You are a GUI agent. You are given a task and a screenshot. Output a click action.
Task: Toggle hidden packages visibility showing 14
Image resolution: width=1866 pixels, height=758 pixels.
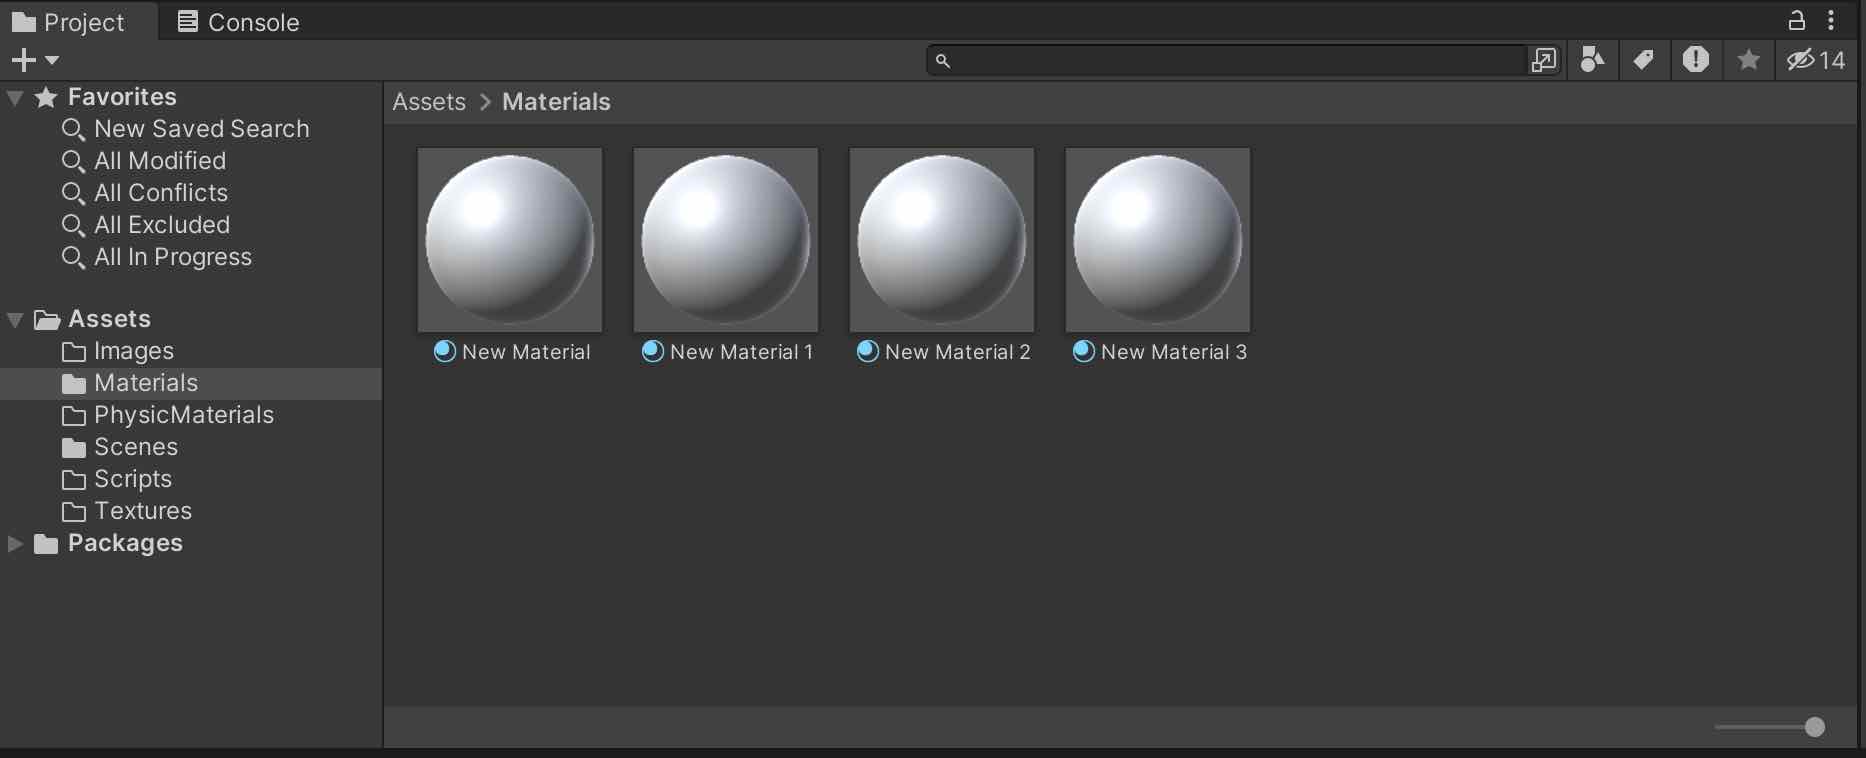pos(1815,60)
